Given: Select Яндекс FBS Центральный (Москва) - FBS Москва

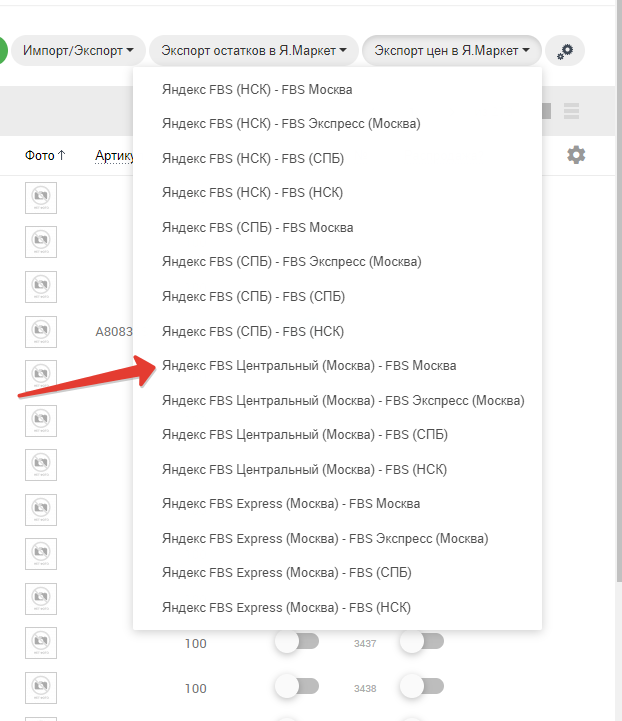Looking at the screenshot, I should pyautogui.click(x=337, y=366).
